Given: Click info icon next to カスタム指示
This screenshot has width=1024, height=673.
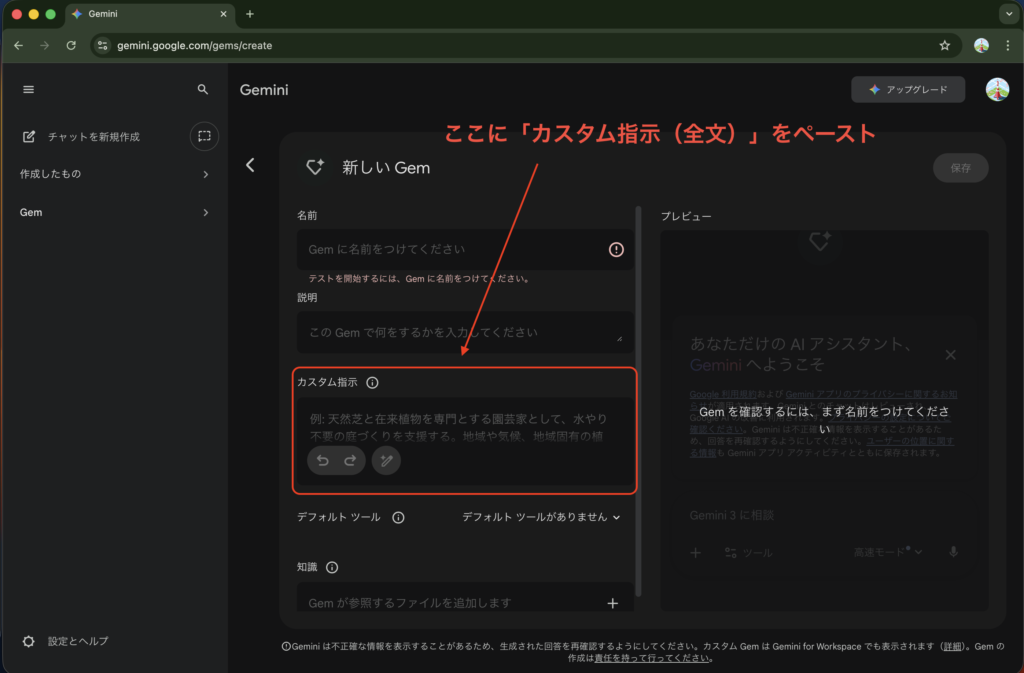Looking at the screenshot, I should (372, 382).
